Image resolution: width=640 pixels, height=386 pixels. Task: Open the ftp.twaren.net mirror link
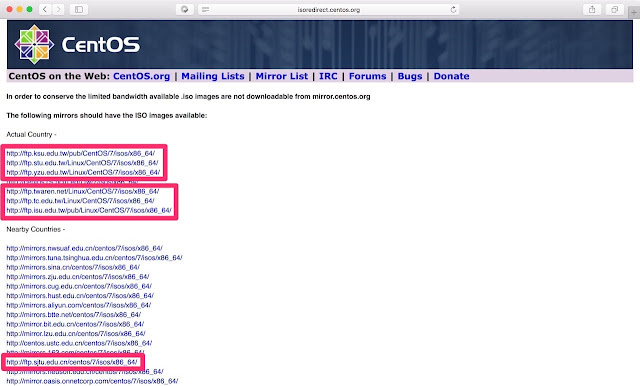(x=82, y=191)
